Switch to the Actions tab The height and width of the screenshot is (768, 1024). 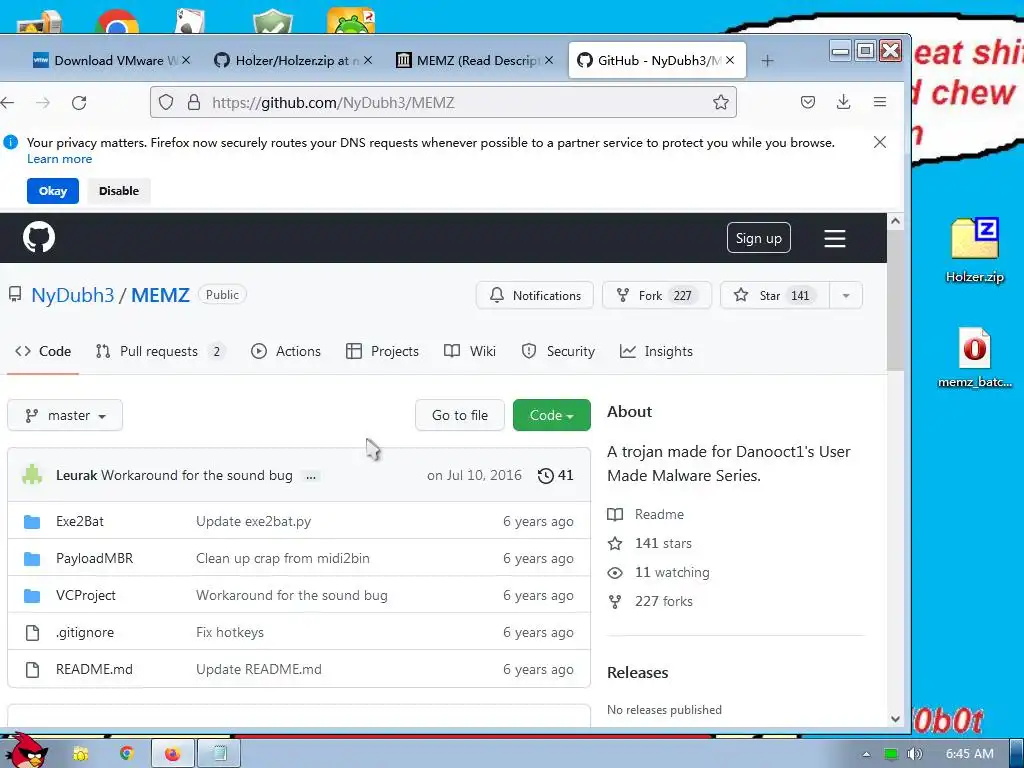click(285, 351)
